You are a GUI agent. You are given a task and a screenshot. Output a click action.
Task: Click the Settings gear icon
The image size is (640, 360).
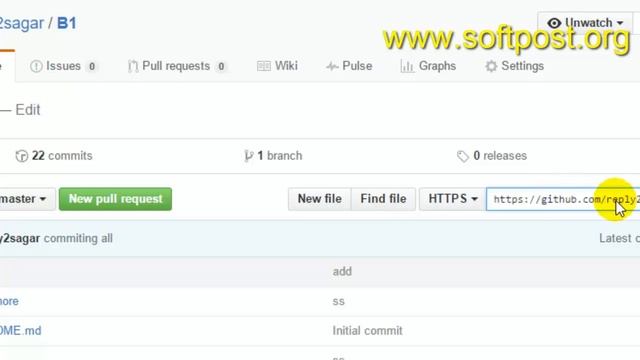click(491, 66)
